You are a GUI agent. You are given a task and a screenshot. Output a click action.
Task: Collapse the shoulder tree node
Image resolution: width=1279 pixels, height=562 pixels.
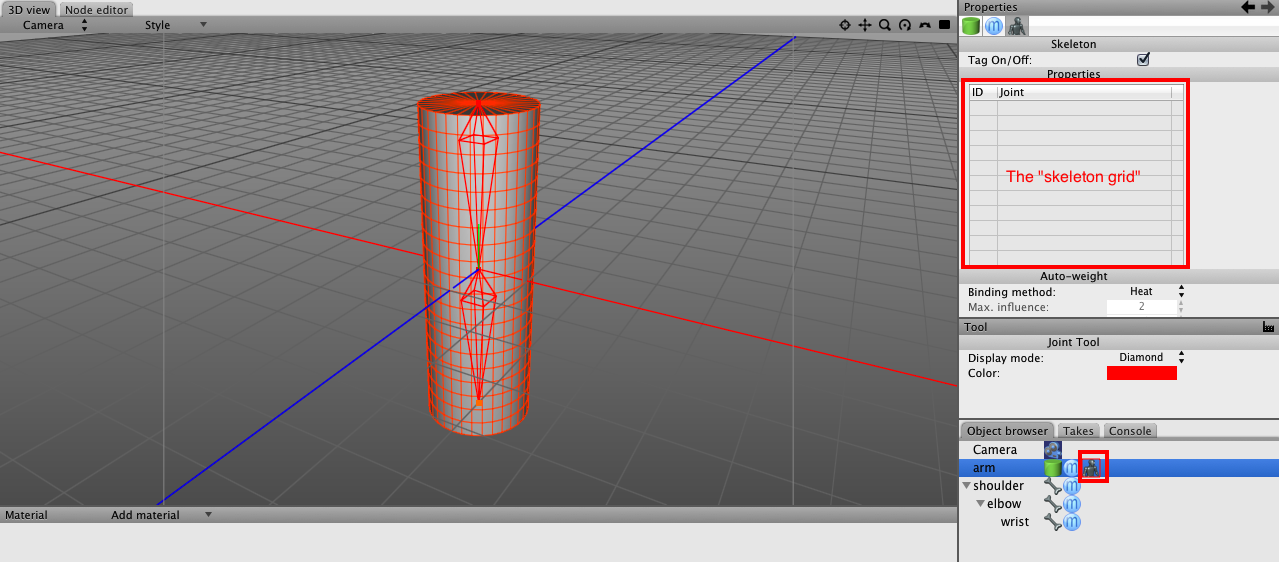coord(966,486)
